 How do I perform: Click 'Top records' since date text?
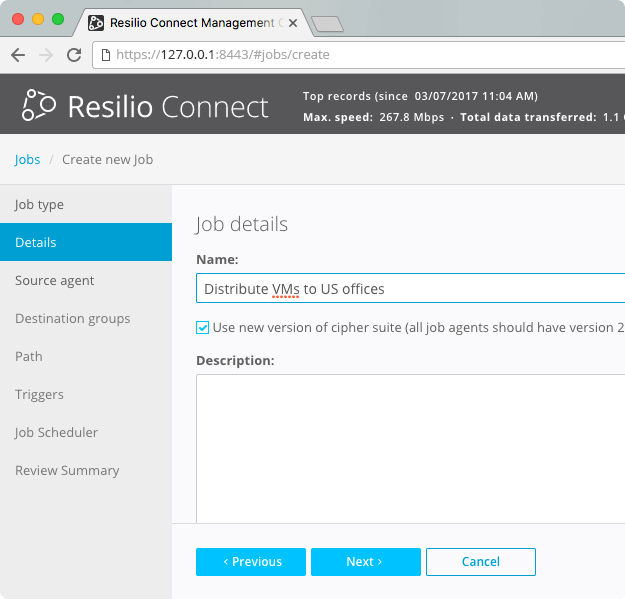pos(420,96)
